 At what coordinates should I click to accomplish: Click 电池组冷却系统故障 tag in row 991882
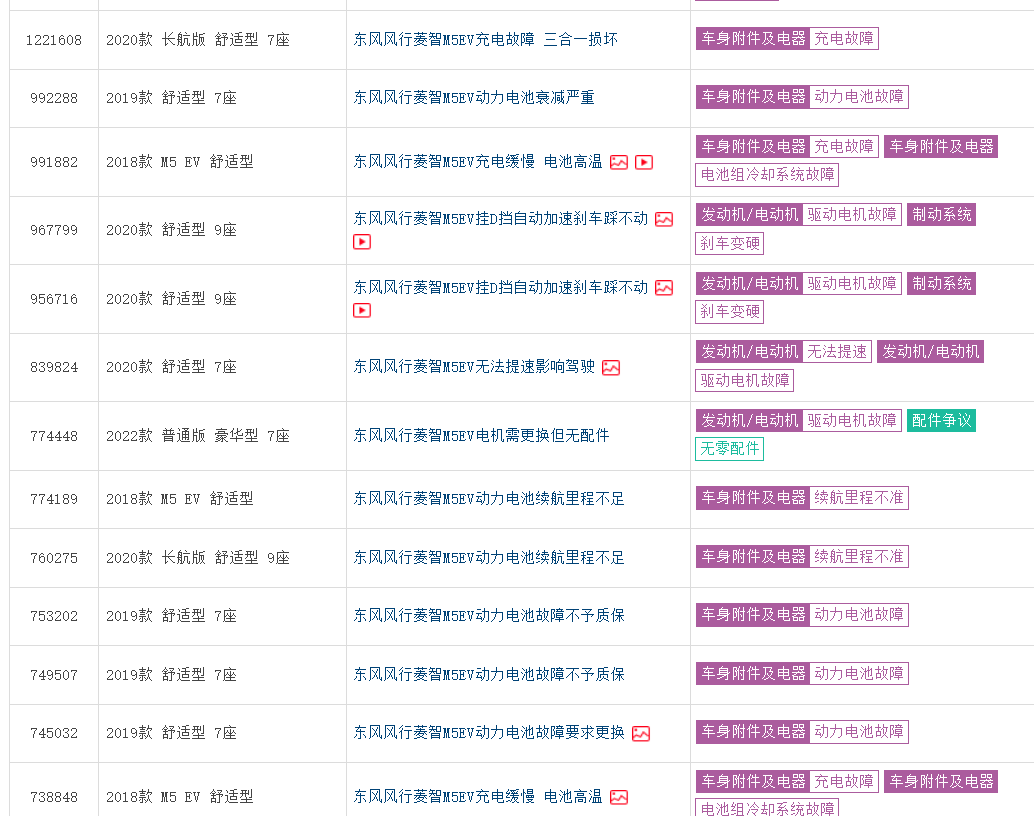767,175
